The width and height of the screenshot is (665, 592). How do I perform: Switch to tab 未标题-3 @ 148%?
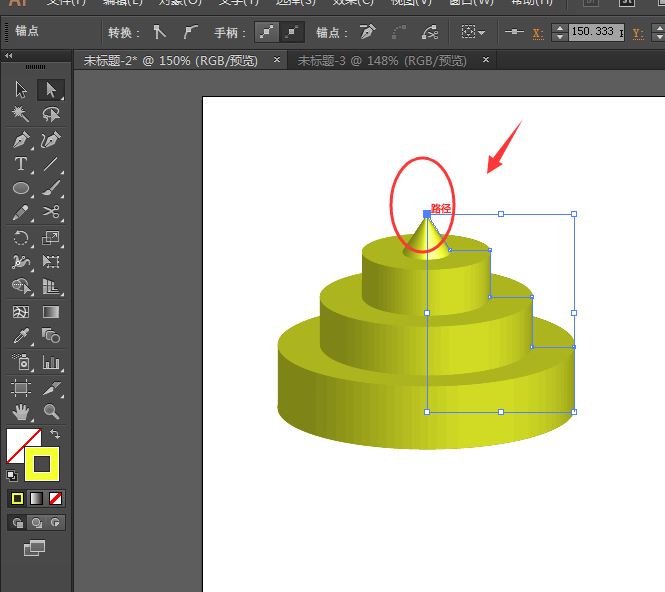click(x=382, y=61)
